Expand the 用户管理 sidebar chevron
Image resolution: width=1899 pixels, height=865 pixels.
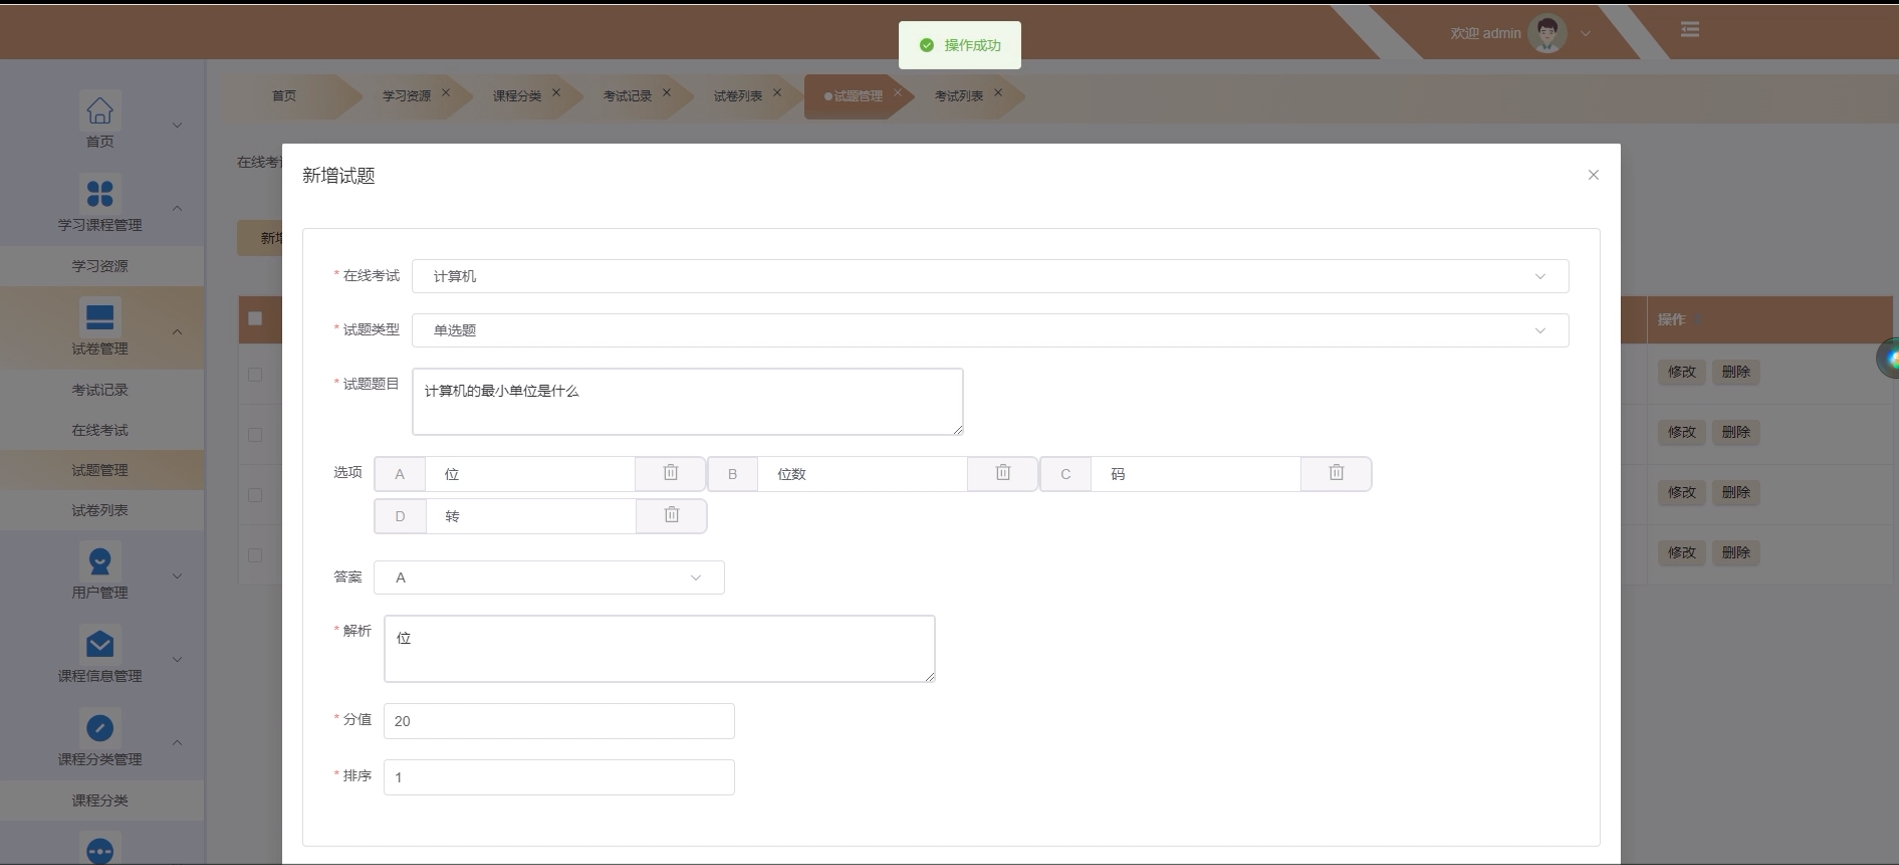point(177,576)
